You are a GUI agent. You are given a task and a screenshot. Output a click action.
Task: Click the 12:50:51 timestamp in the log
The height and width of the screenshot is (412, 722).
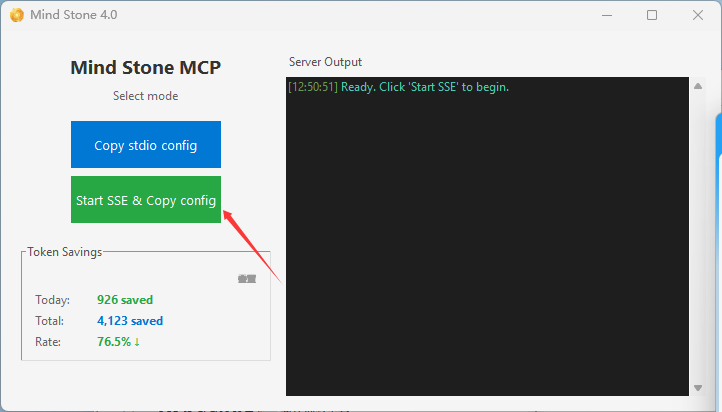tap(313, 87)
